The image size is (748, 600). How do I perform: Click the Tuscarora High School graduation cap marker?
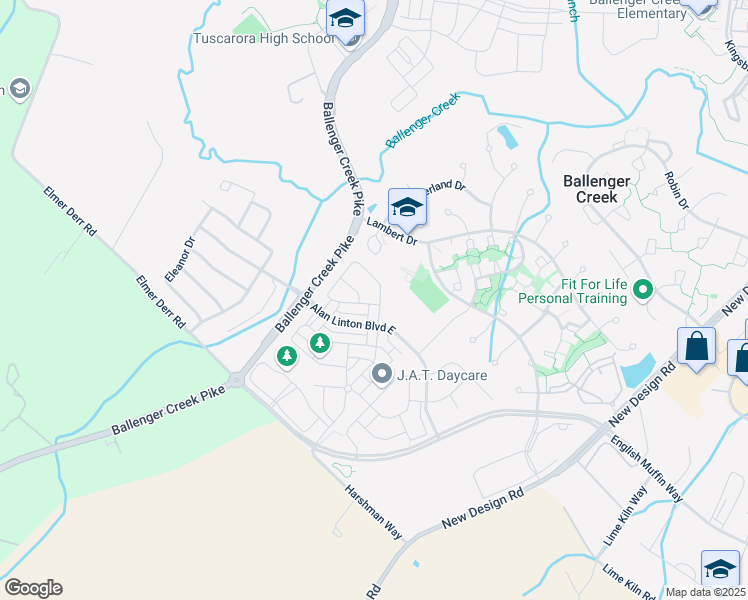click(x=345, y=19)
